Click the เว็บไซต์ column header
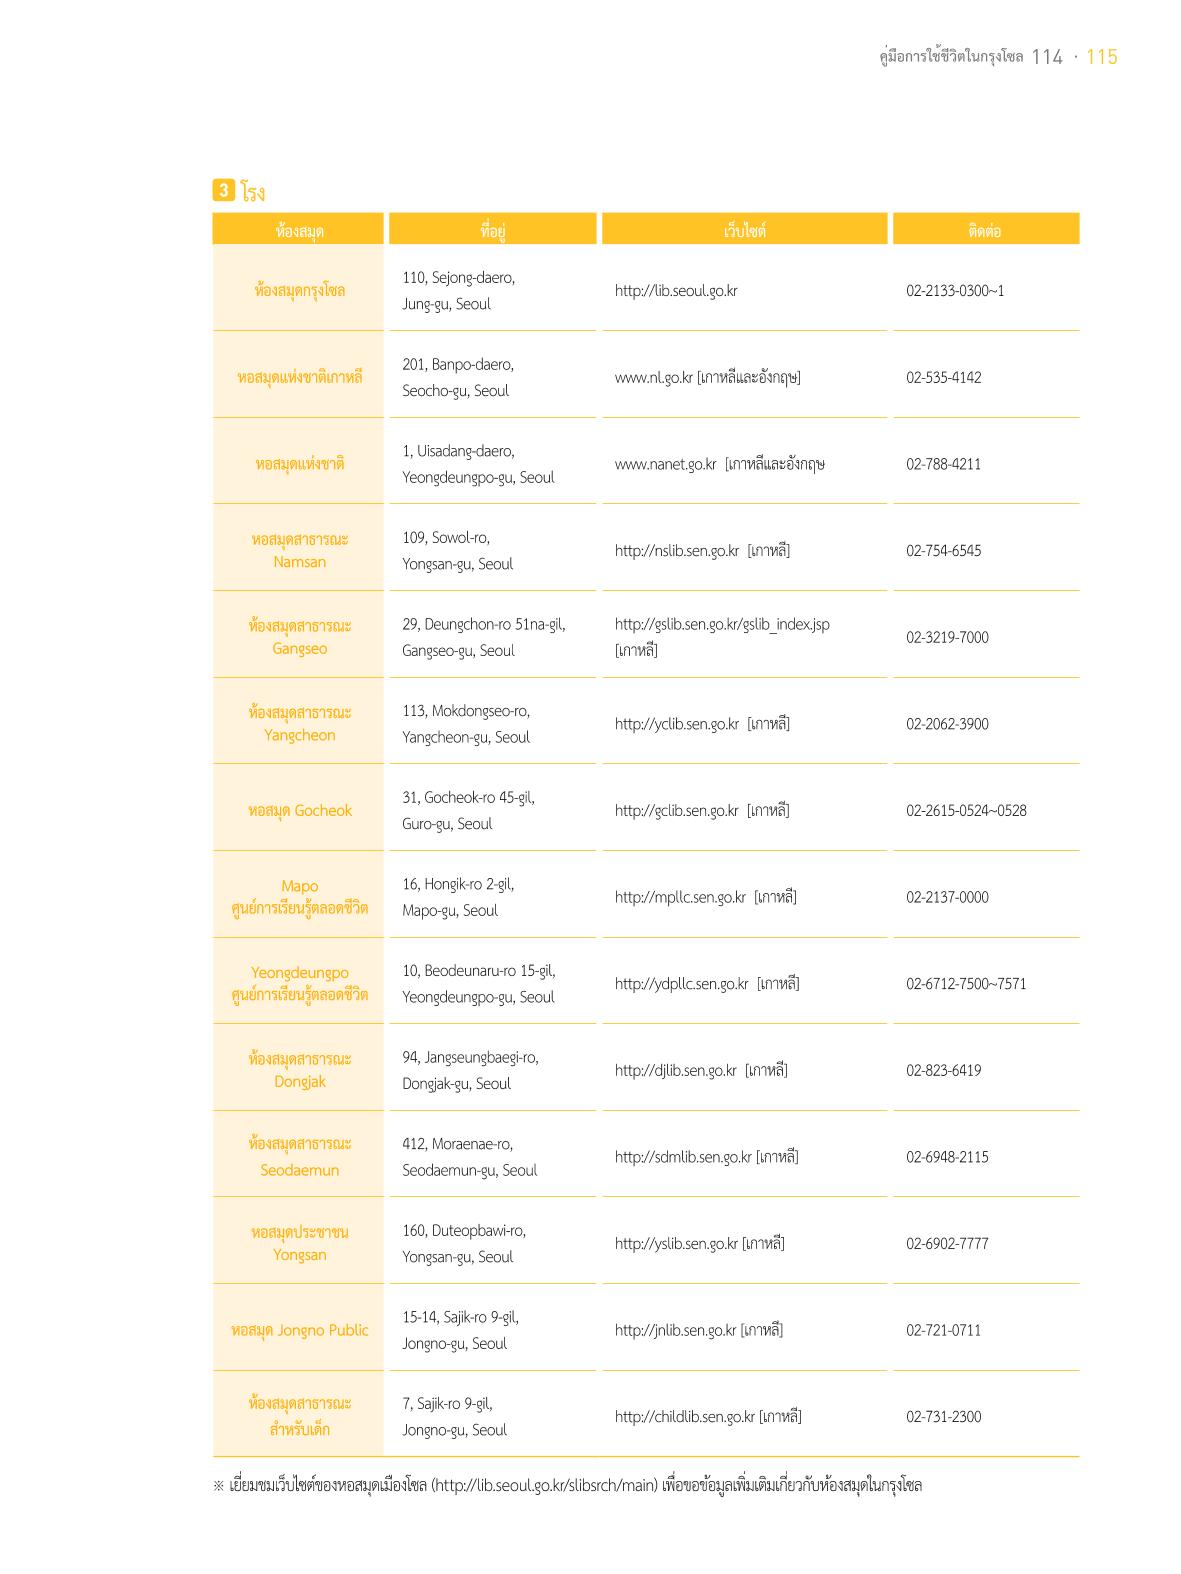1181x1574 pixels. click(745, 229)
